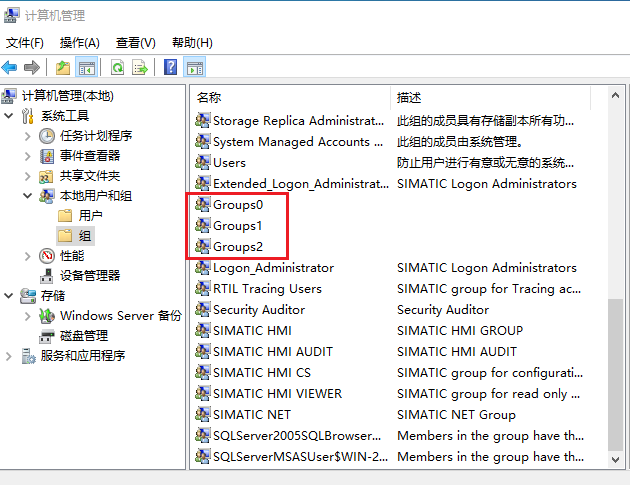Expand the 任务计划程序 node

click(x=28, y=136)
